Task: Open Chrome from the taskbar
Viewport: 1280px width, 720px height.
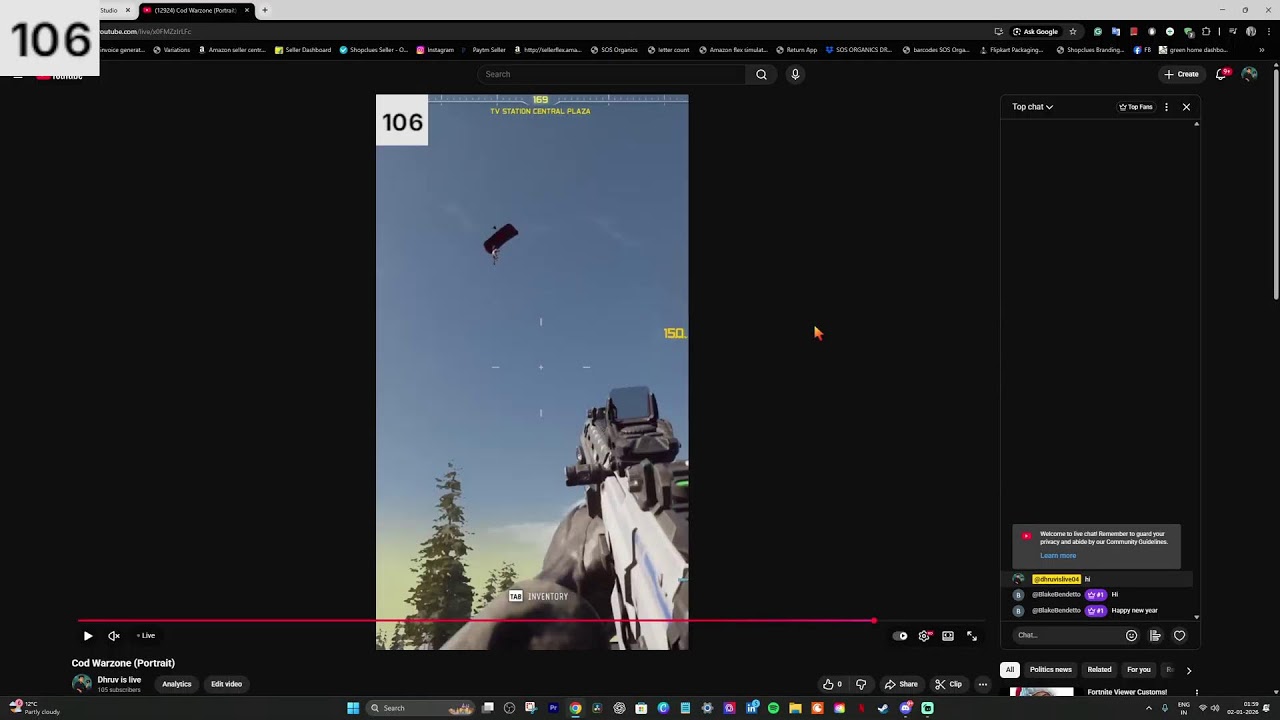Action: pos(575,708)
